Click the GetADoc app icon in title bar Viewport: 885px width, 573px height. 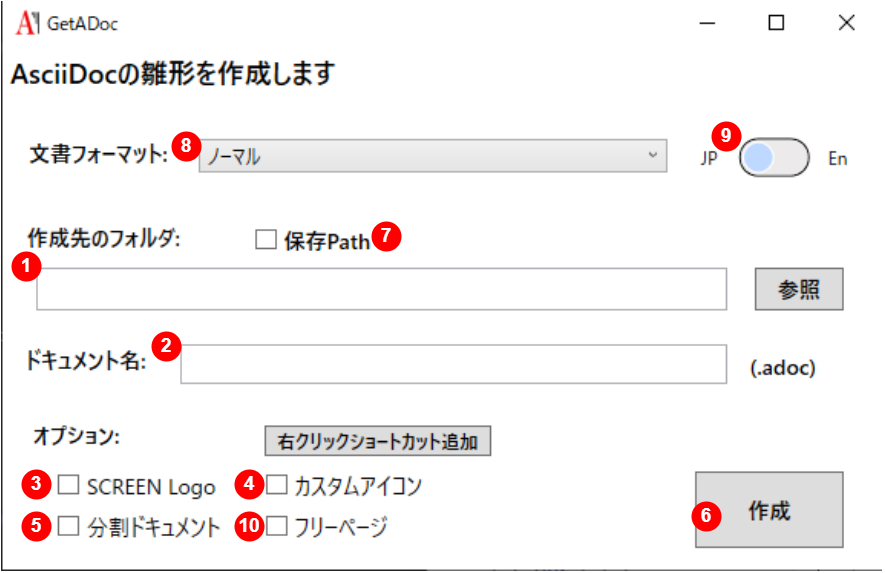pyautogui.click(x=28, y=23)
